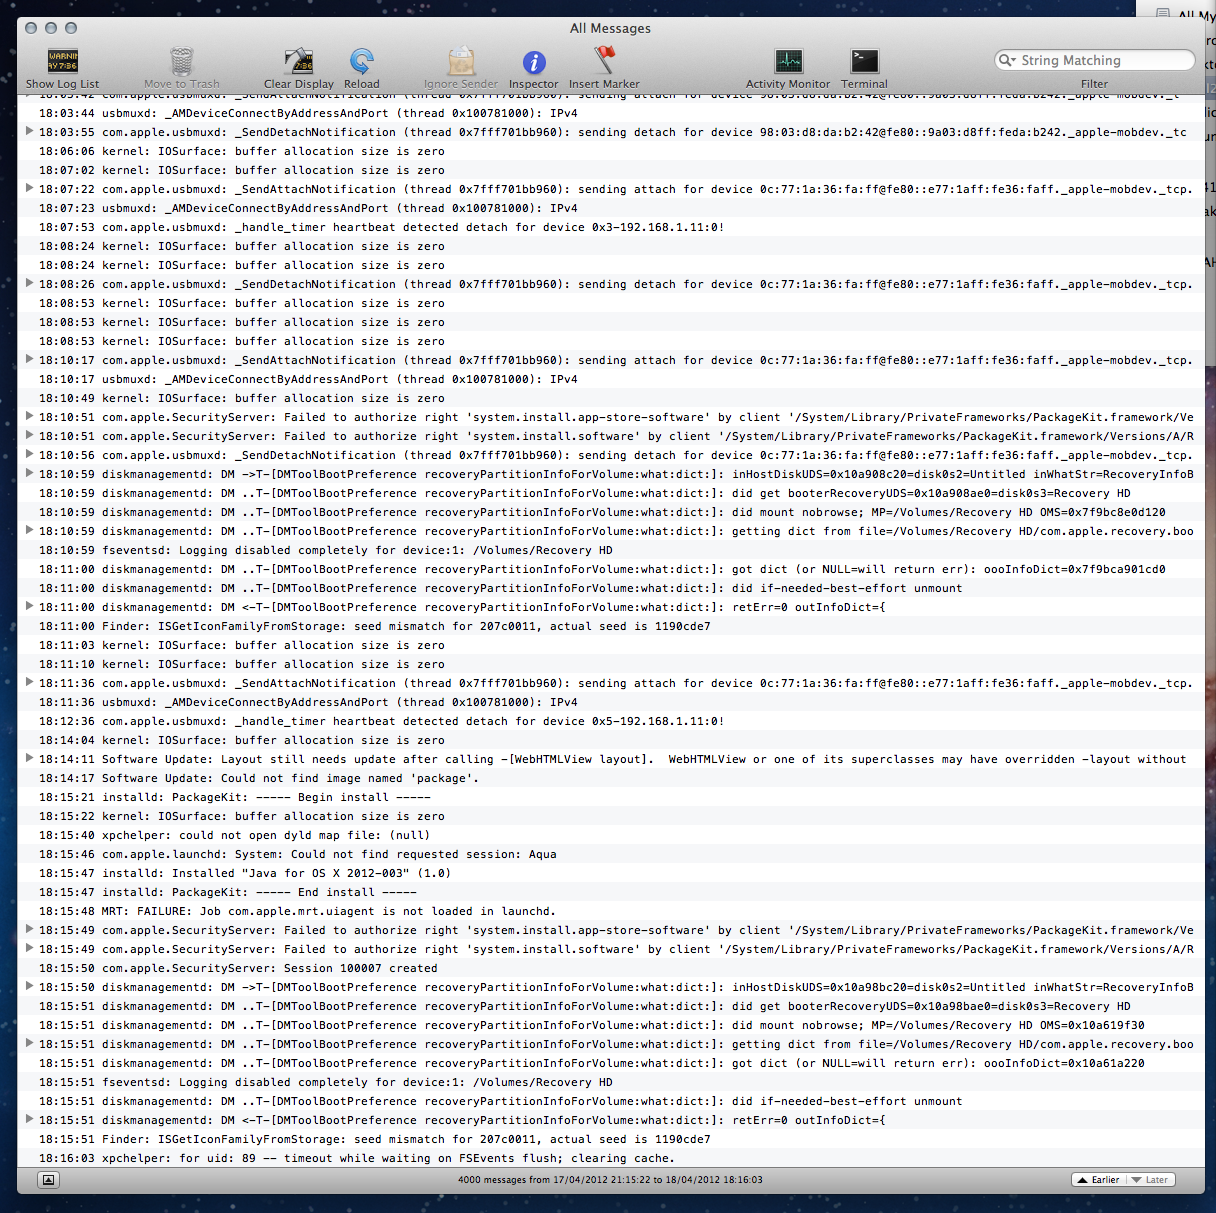Select 18:11:00 'got dict (or NULL' row
Viewport: 1216px width, 1213px height.
pos(611,569)
